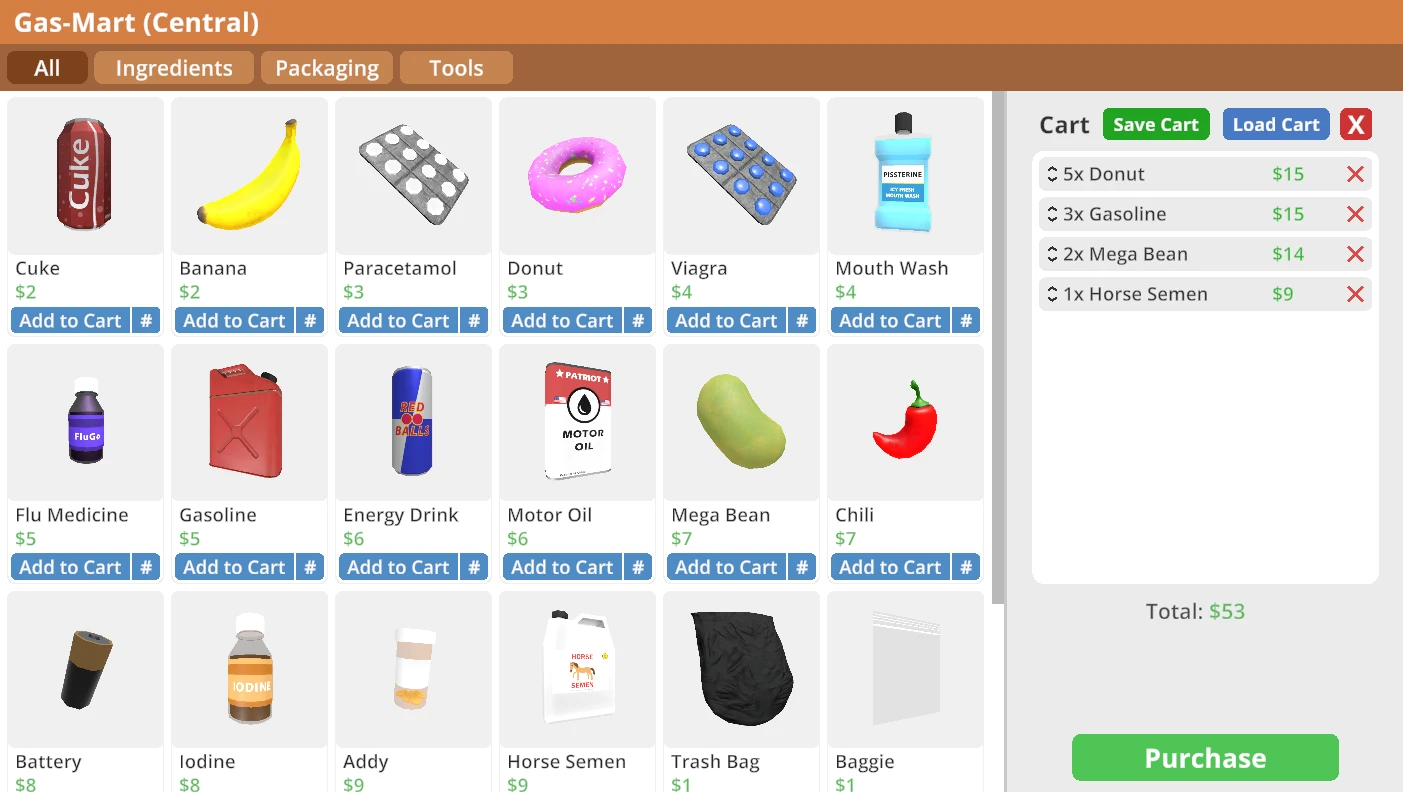Click the red Chili pepper image
Screen dimensions: 1403x796
(905, 420)
